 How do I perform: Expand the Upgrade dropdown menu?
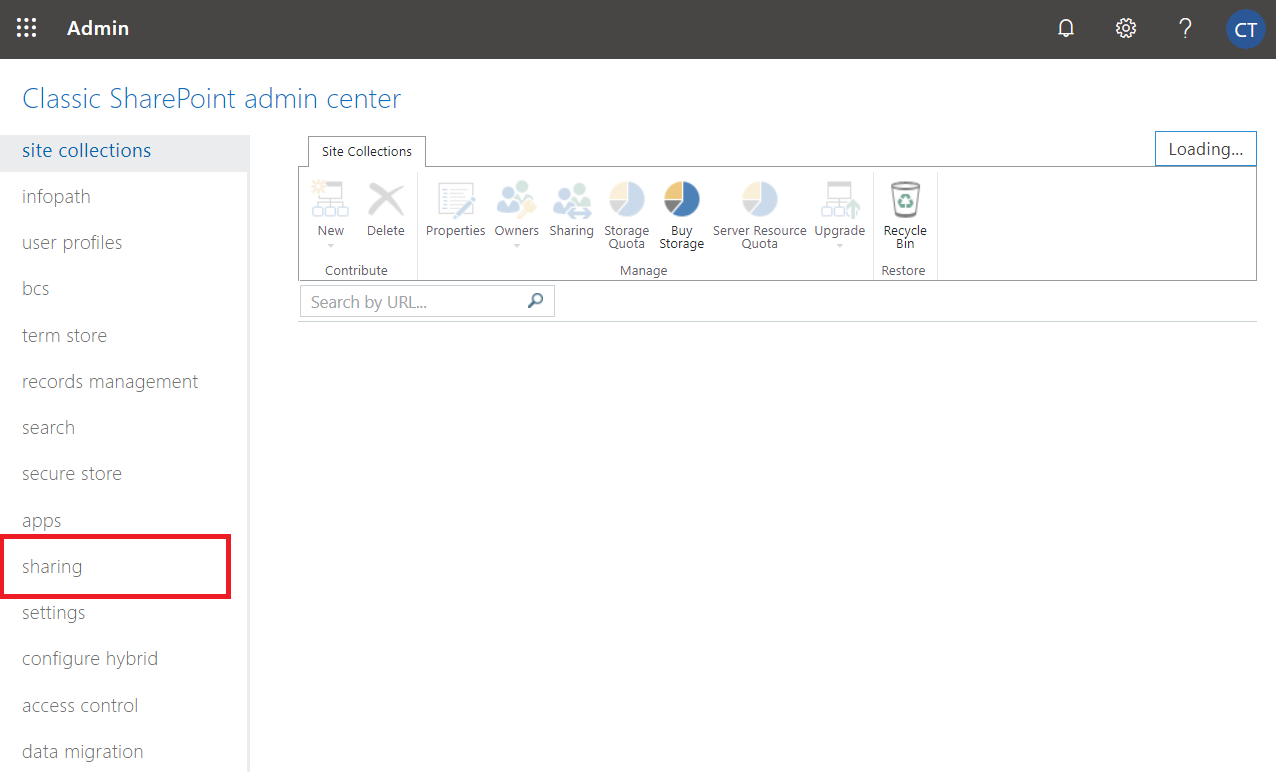[839, 245]
